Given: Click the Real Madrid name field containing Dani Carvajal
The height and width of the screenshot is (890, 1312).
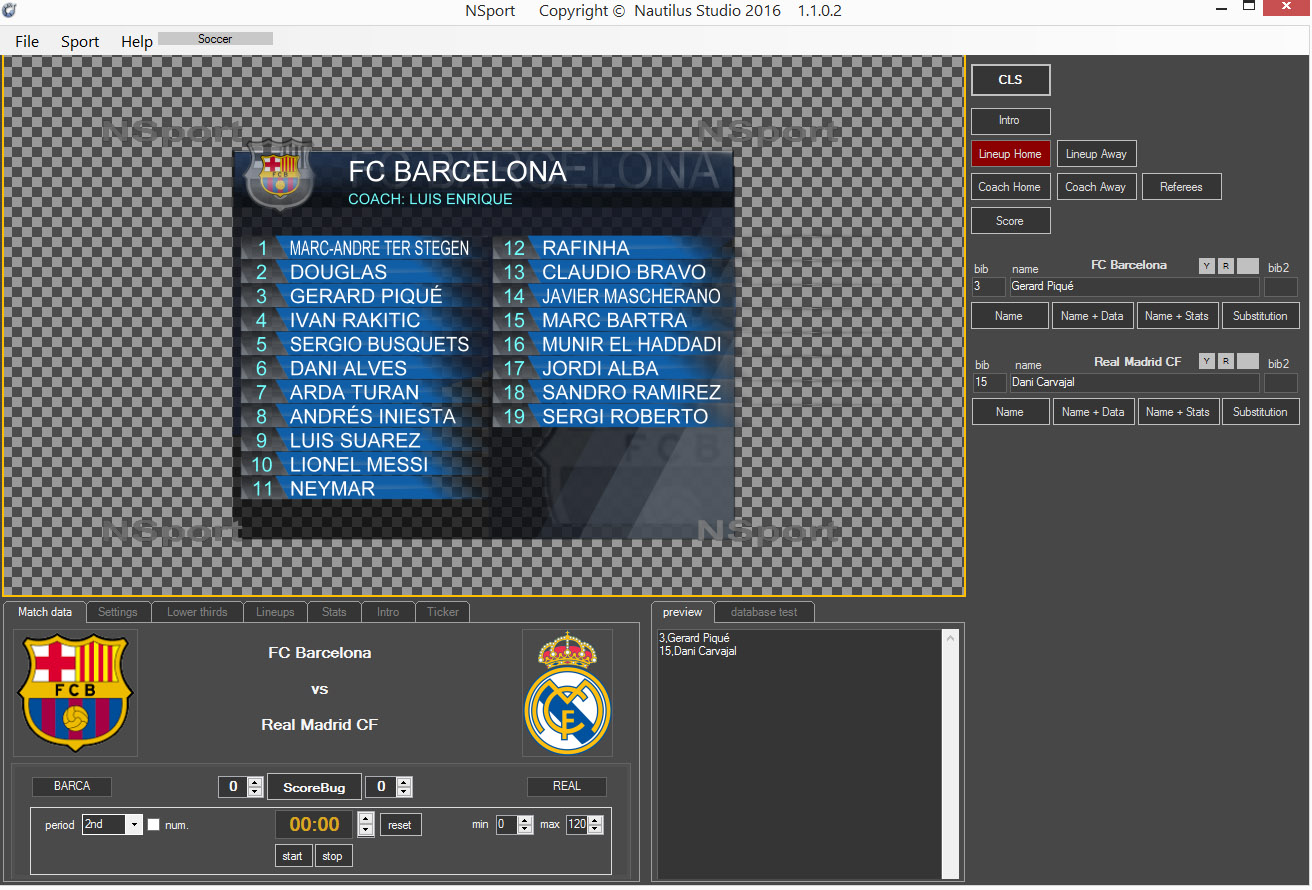Looking at the screenshot, I should (x=1134, y=382).
